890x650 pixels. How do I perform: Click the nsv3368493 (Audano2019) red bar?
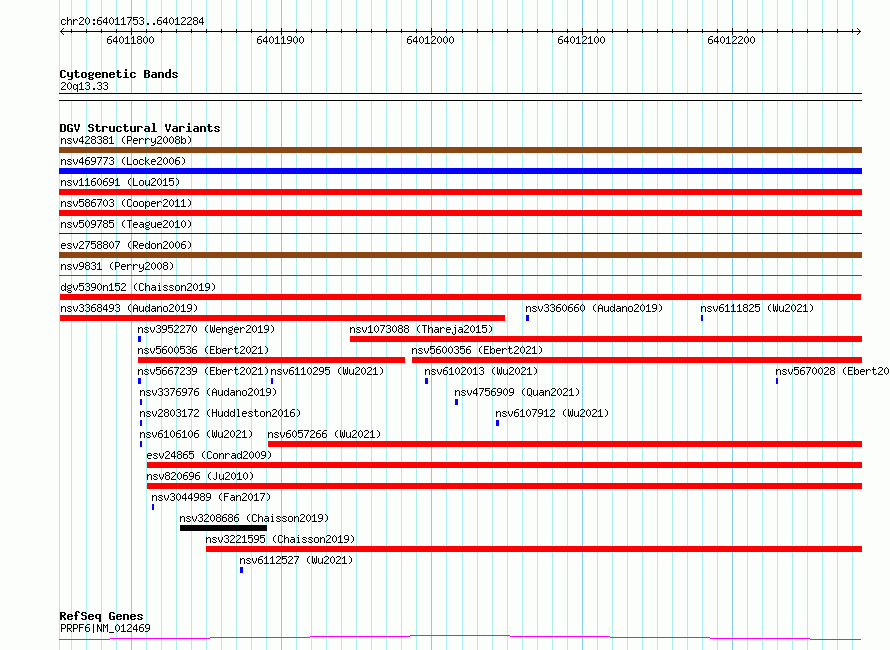[x=282, y=318]
